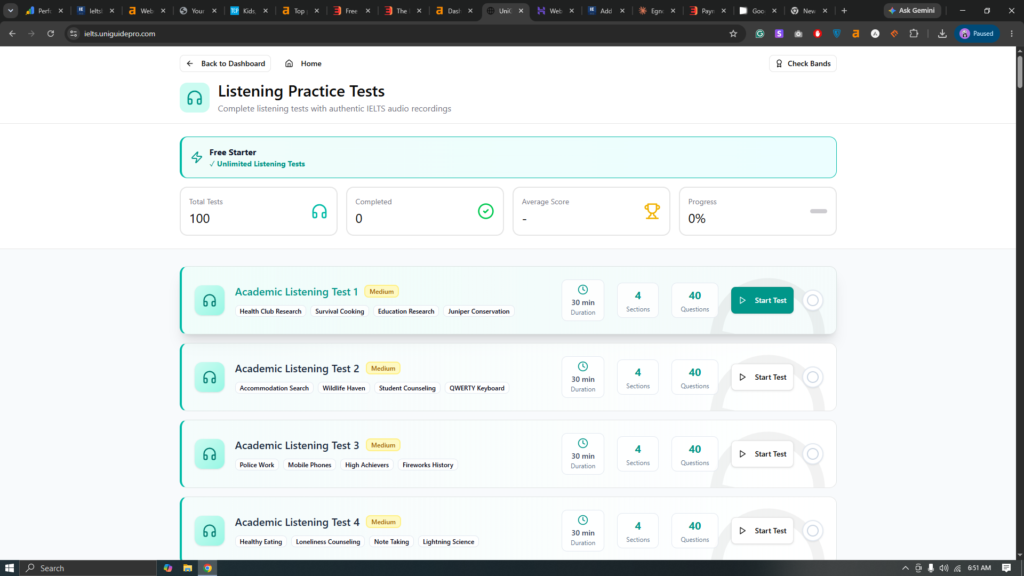Show hidden system tray icons chevron
The width and height of the screenshot is (1024, 576).
(x=905, y=568)
